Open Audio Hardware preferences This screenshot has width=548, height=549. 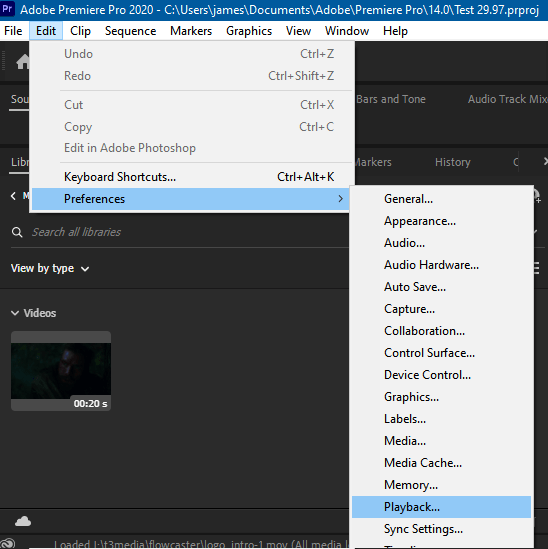point(441,265)
